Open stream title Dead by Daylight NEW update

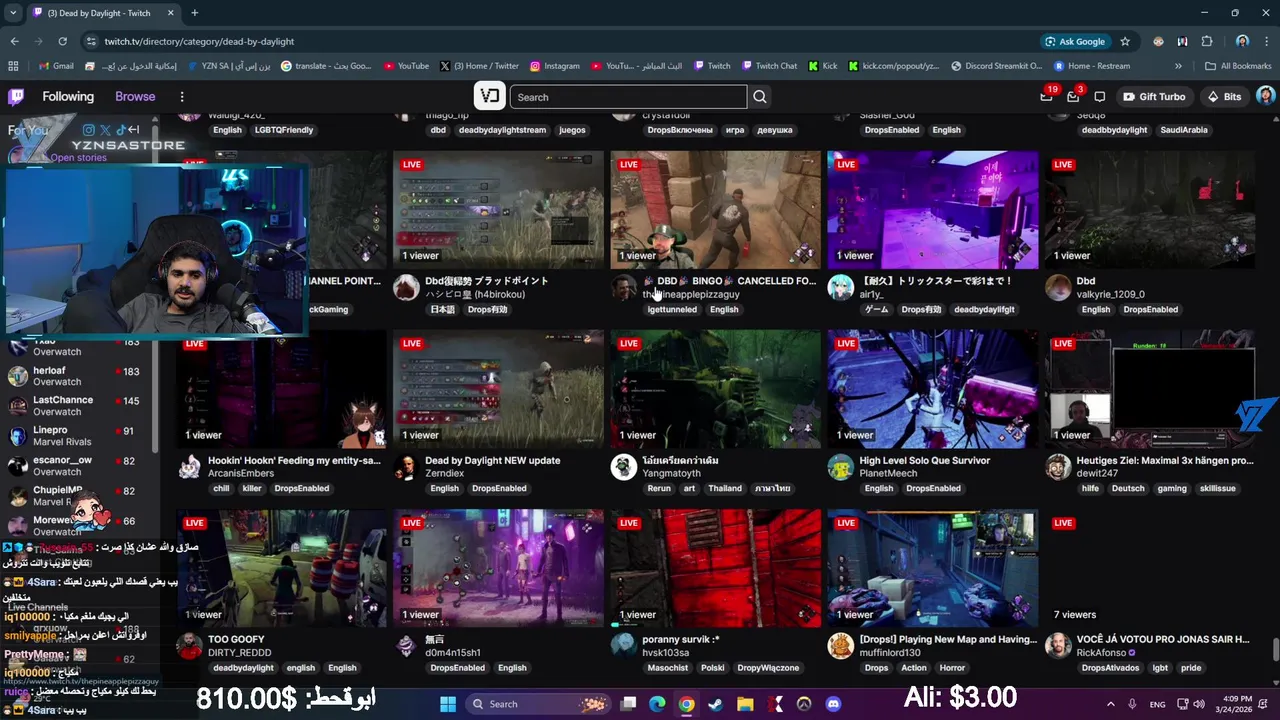click(493, 460)
